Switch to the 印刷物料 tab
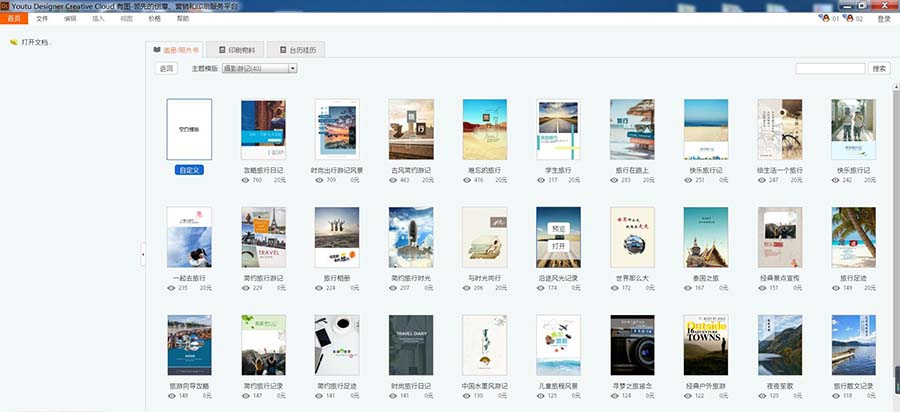Image resolution: width=900 pixels, height=412 pixels. coord(235,50)
